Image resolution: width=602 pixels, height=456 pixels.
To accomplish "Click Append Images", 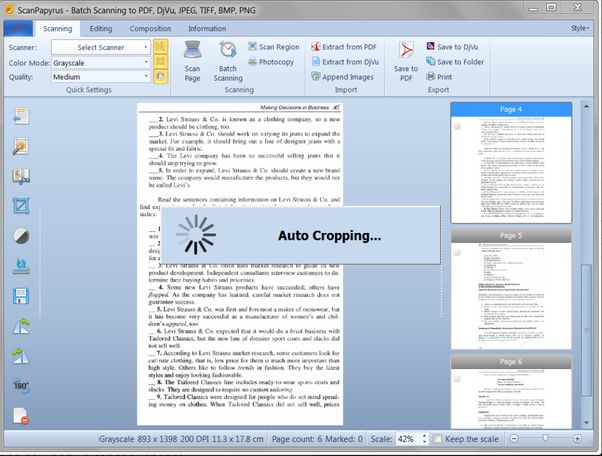I will pos(342,77).
